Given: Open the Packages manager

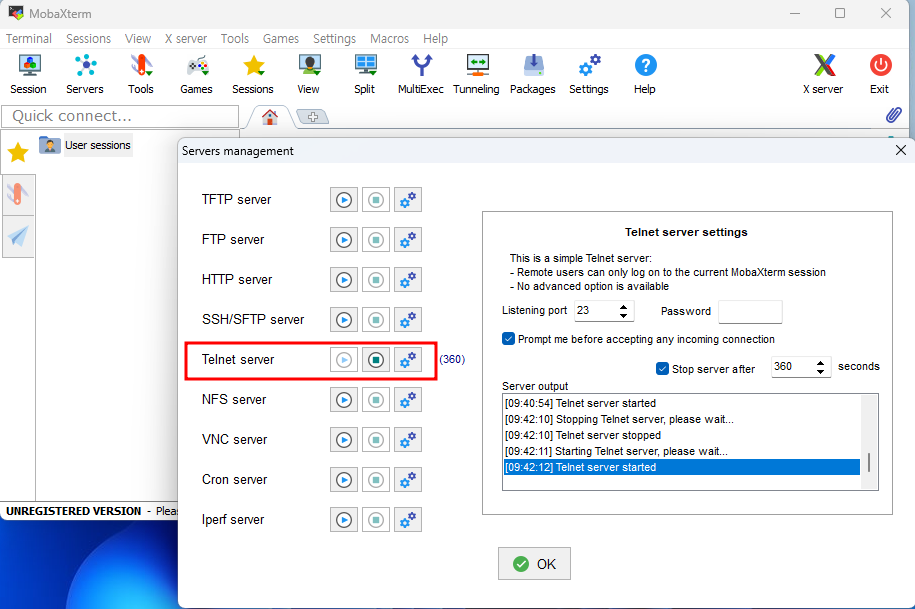Looking at the screenshot, I should tap(532, 73).
